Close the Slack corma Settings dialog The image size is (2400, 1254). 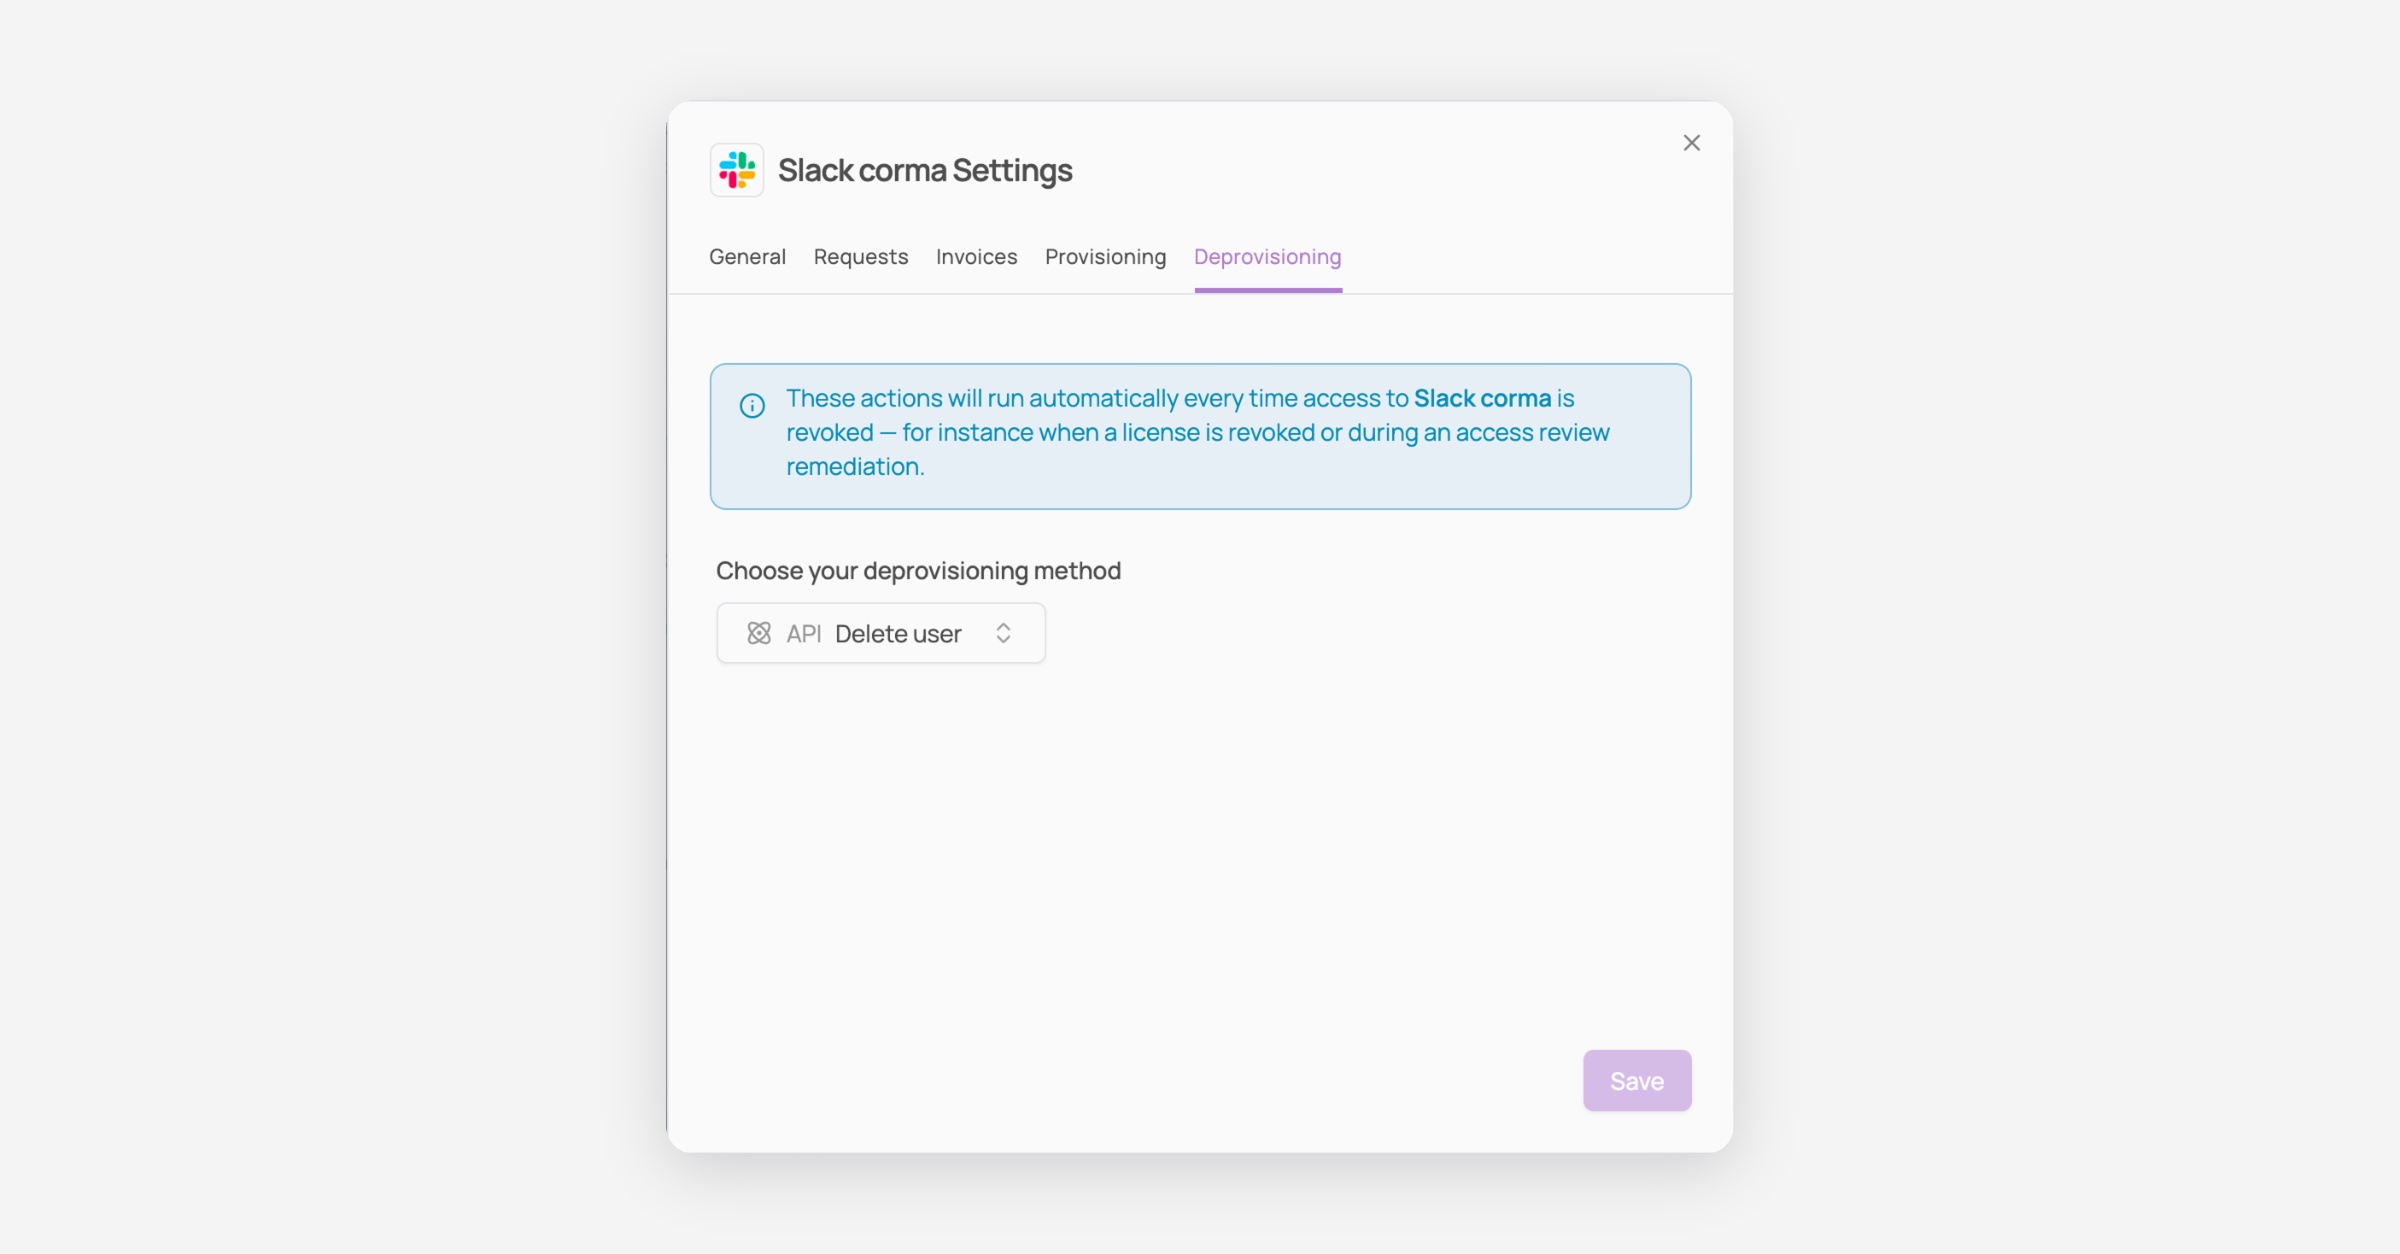(1691, 143)
